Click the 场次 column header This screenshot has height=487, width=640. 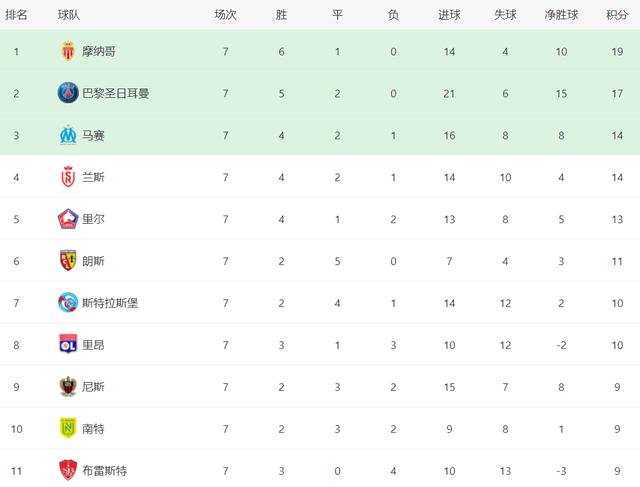[x=226, y=15]
